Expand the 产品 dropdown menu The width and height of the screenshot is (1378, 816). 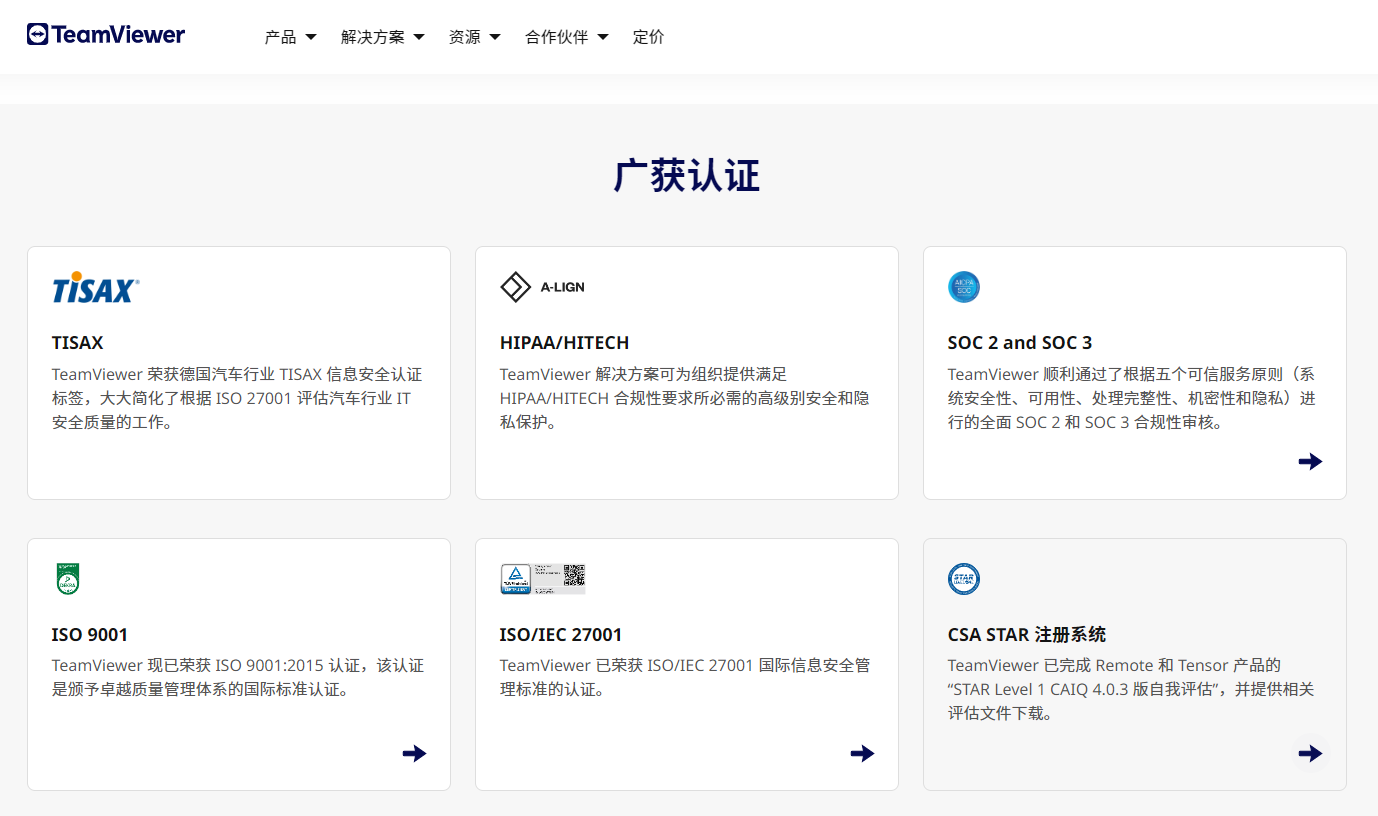(290, 37)
